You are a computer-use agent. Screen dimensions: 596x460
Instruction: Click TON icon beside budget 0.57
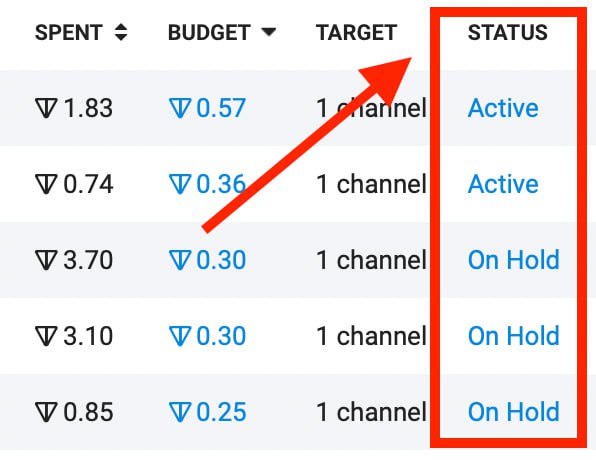pos(179,108)
